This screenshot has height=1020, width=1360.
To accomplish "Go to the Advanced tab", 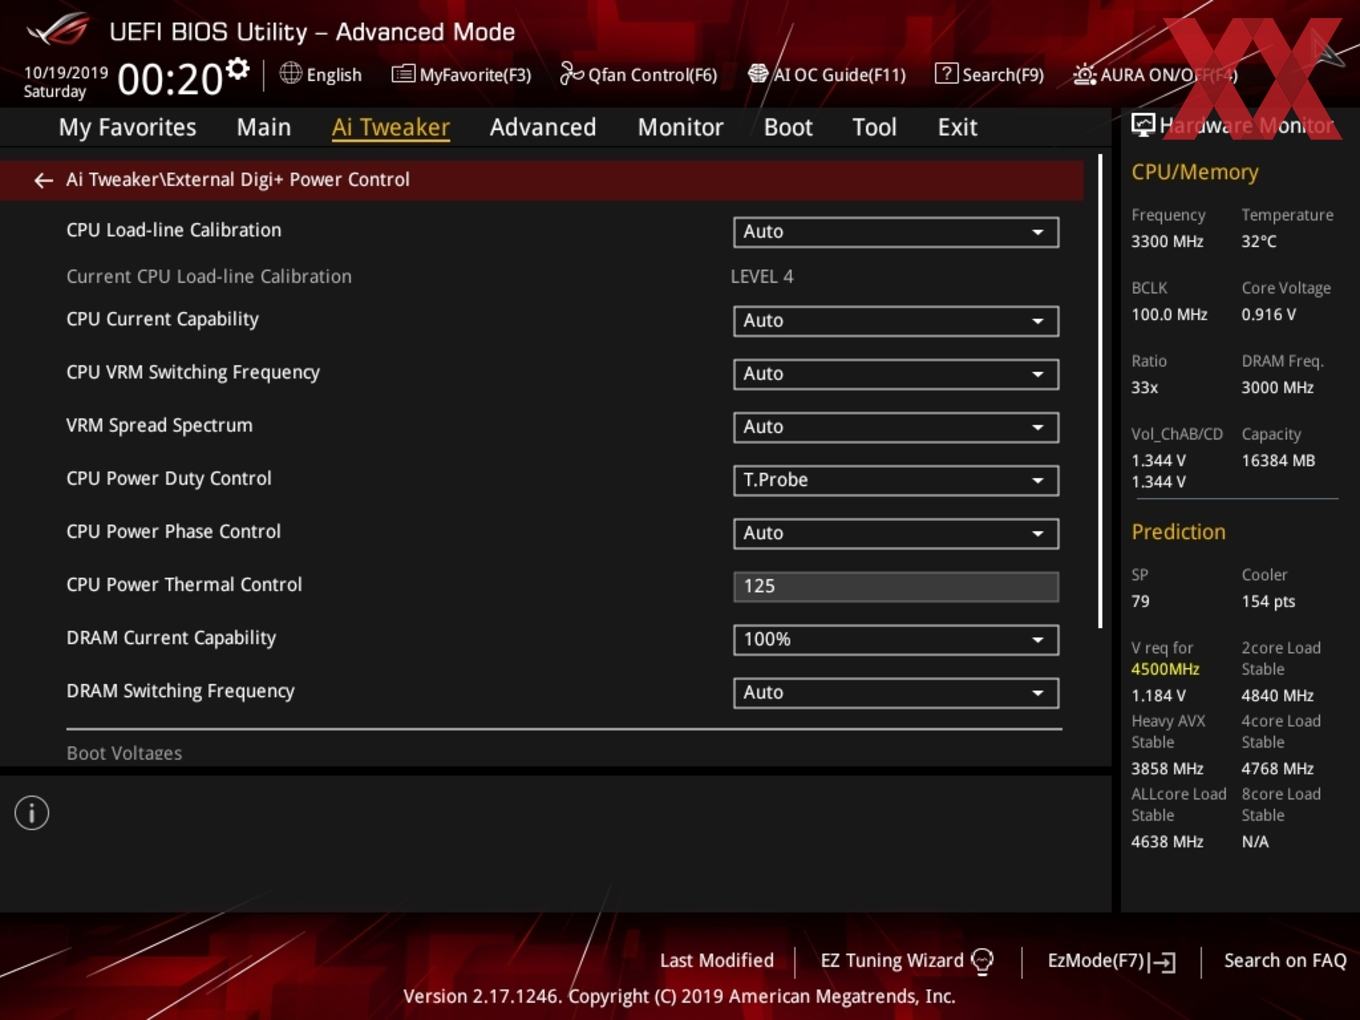I will 543,127.
